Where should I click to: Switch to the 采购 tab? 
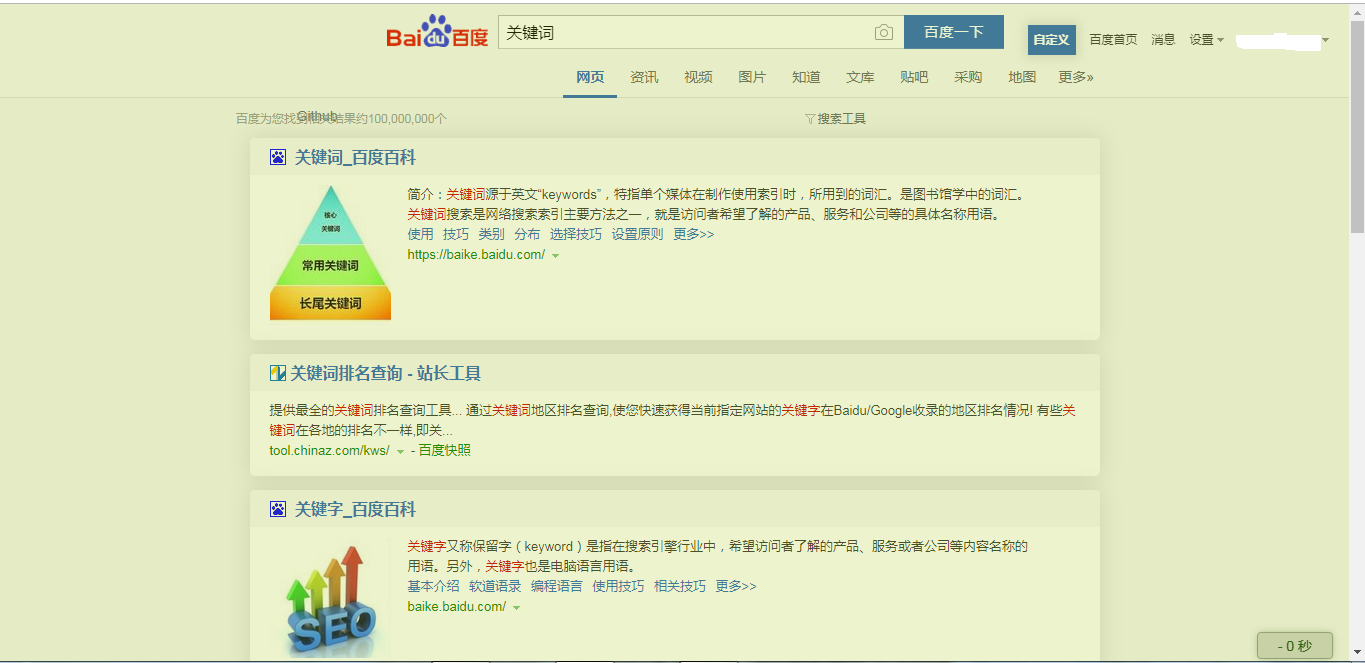968,77
